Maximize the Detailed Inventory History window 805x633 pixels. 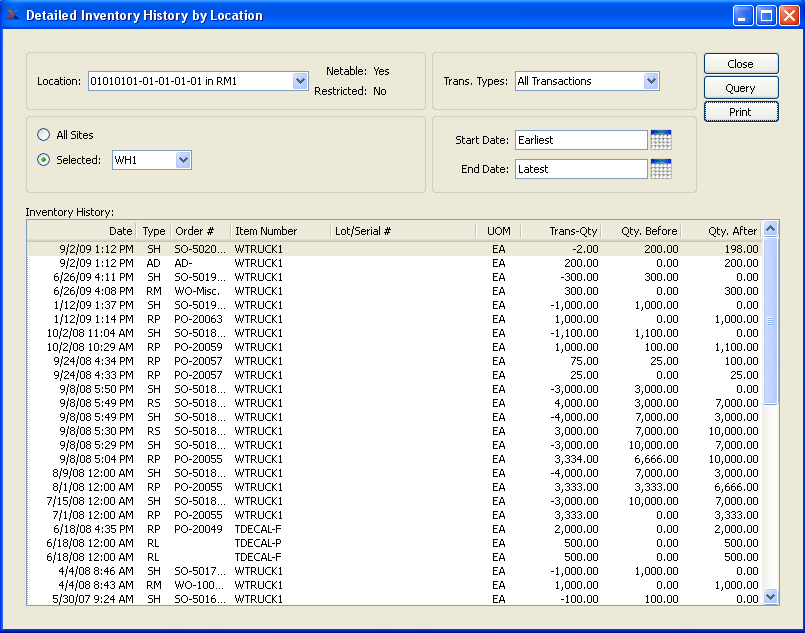pyautogui.click(x=766, y=15)
